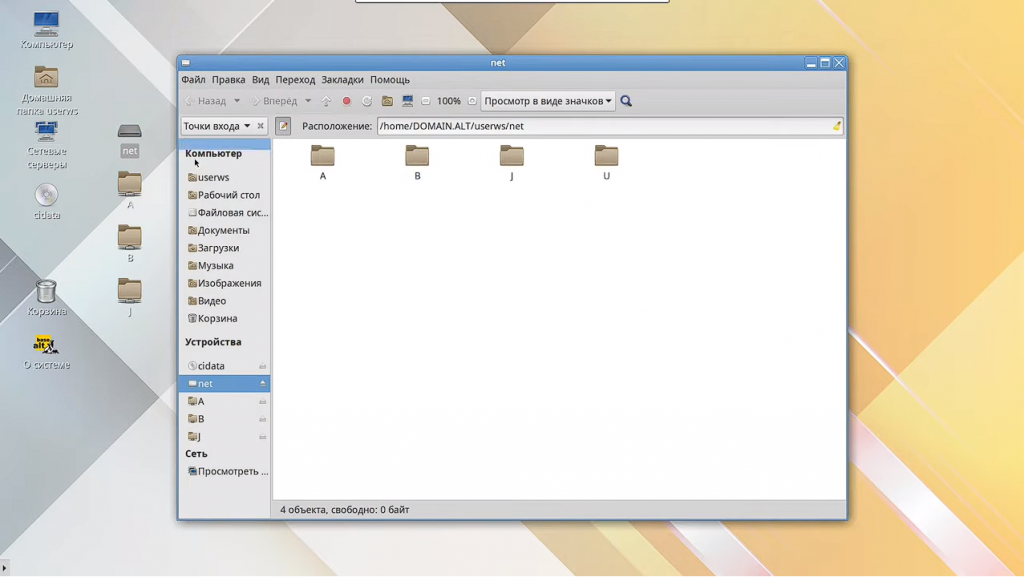Open the Правка menu
1024x577 pixels.
point(229,80)
